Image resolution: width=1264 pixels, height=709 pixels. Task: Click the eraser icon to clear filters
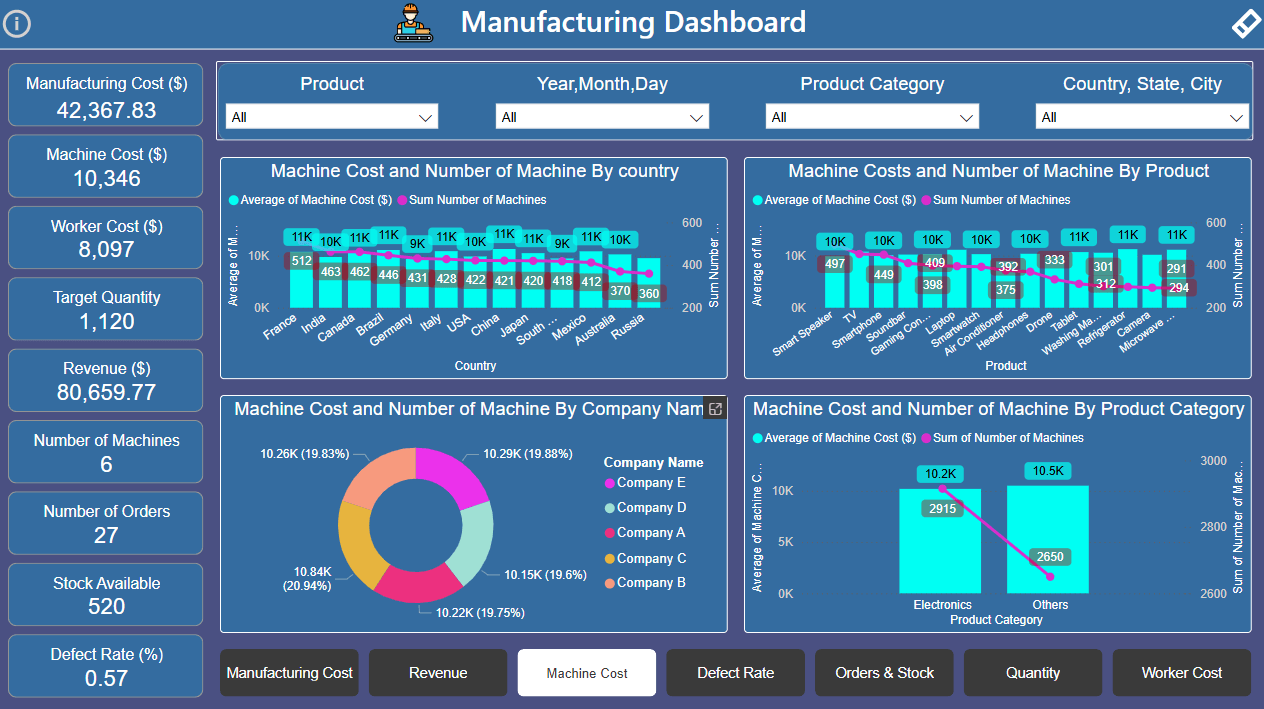(x=1245, y=21)
